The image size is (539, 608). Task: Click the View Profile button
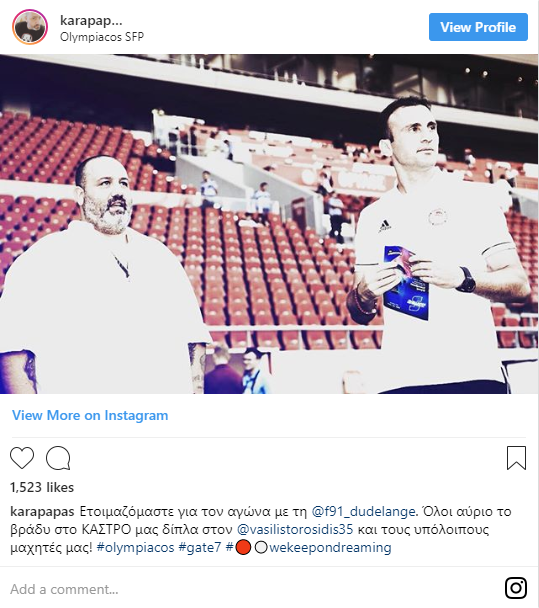click(x=478, y=27)
